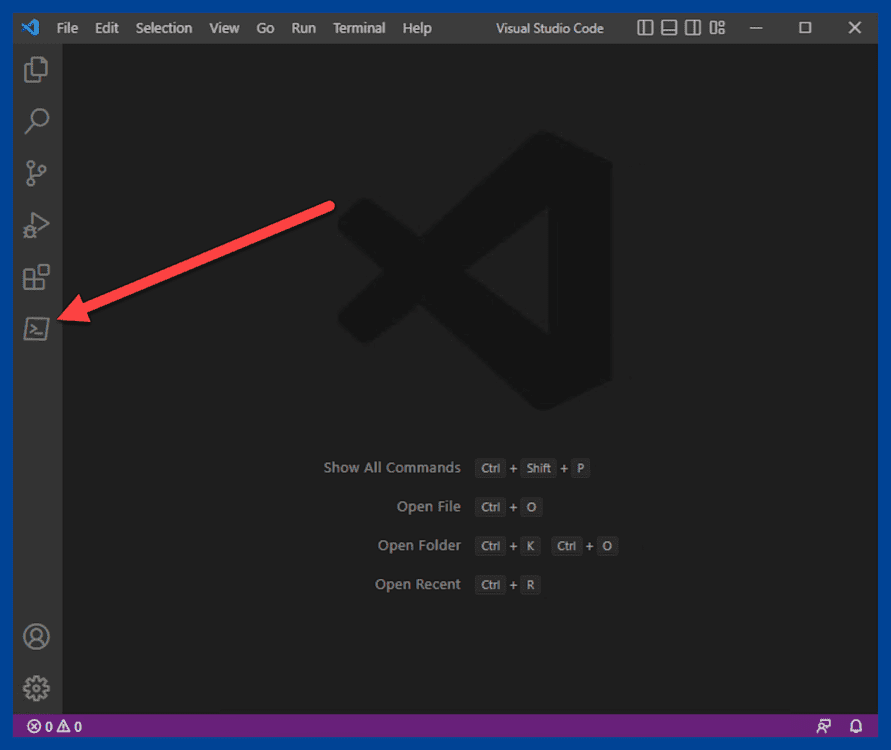Open the Terminal menu
Viewport: 891px width, 750px height.
coord(359,28)
